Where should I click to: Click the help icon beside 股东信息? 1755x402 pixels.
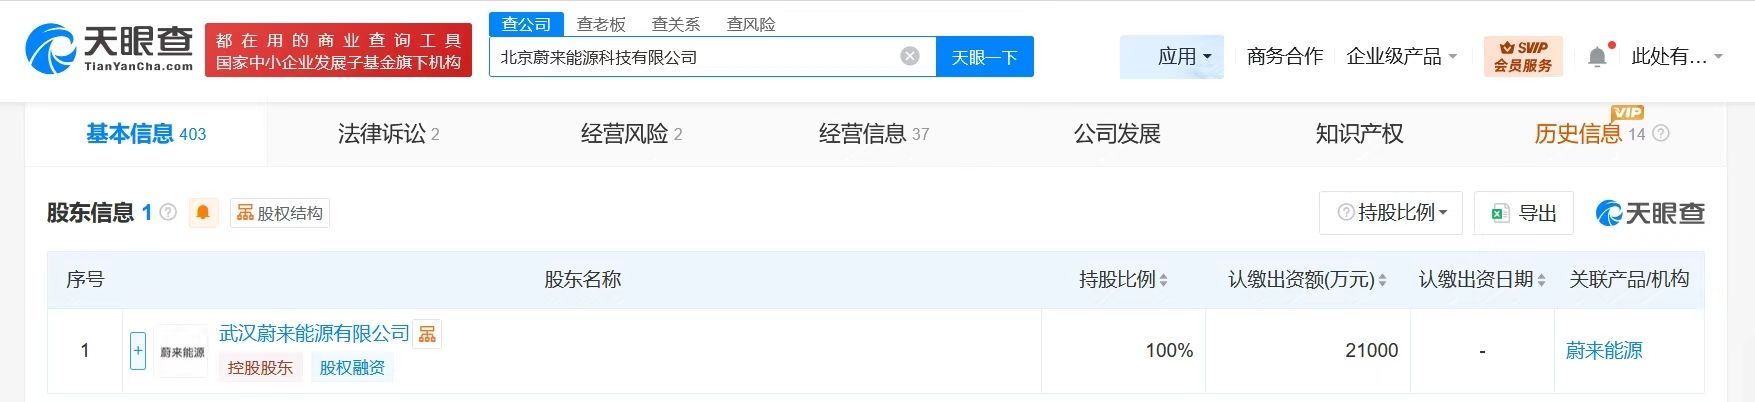point(168,212)
